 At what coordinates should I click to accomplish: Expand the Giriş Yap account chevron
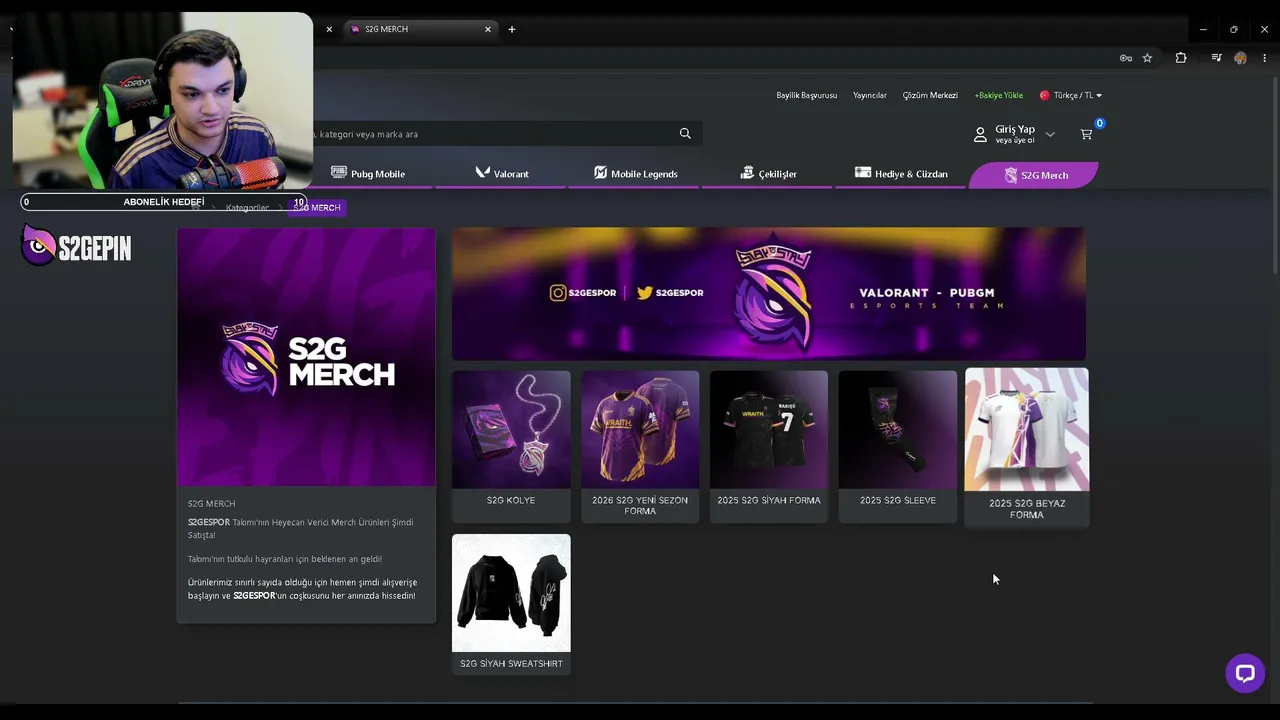(x=1050, y=134)
